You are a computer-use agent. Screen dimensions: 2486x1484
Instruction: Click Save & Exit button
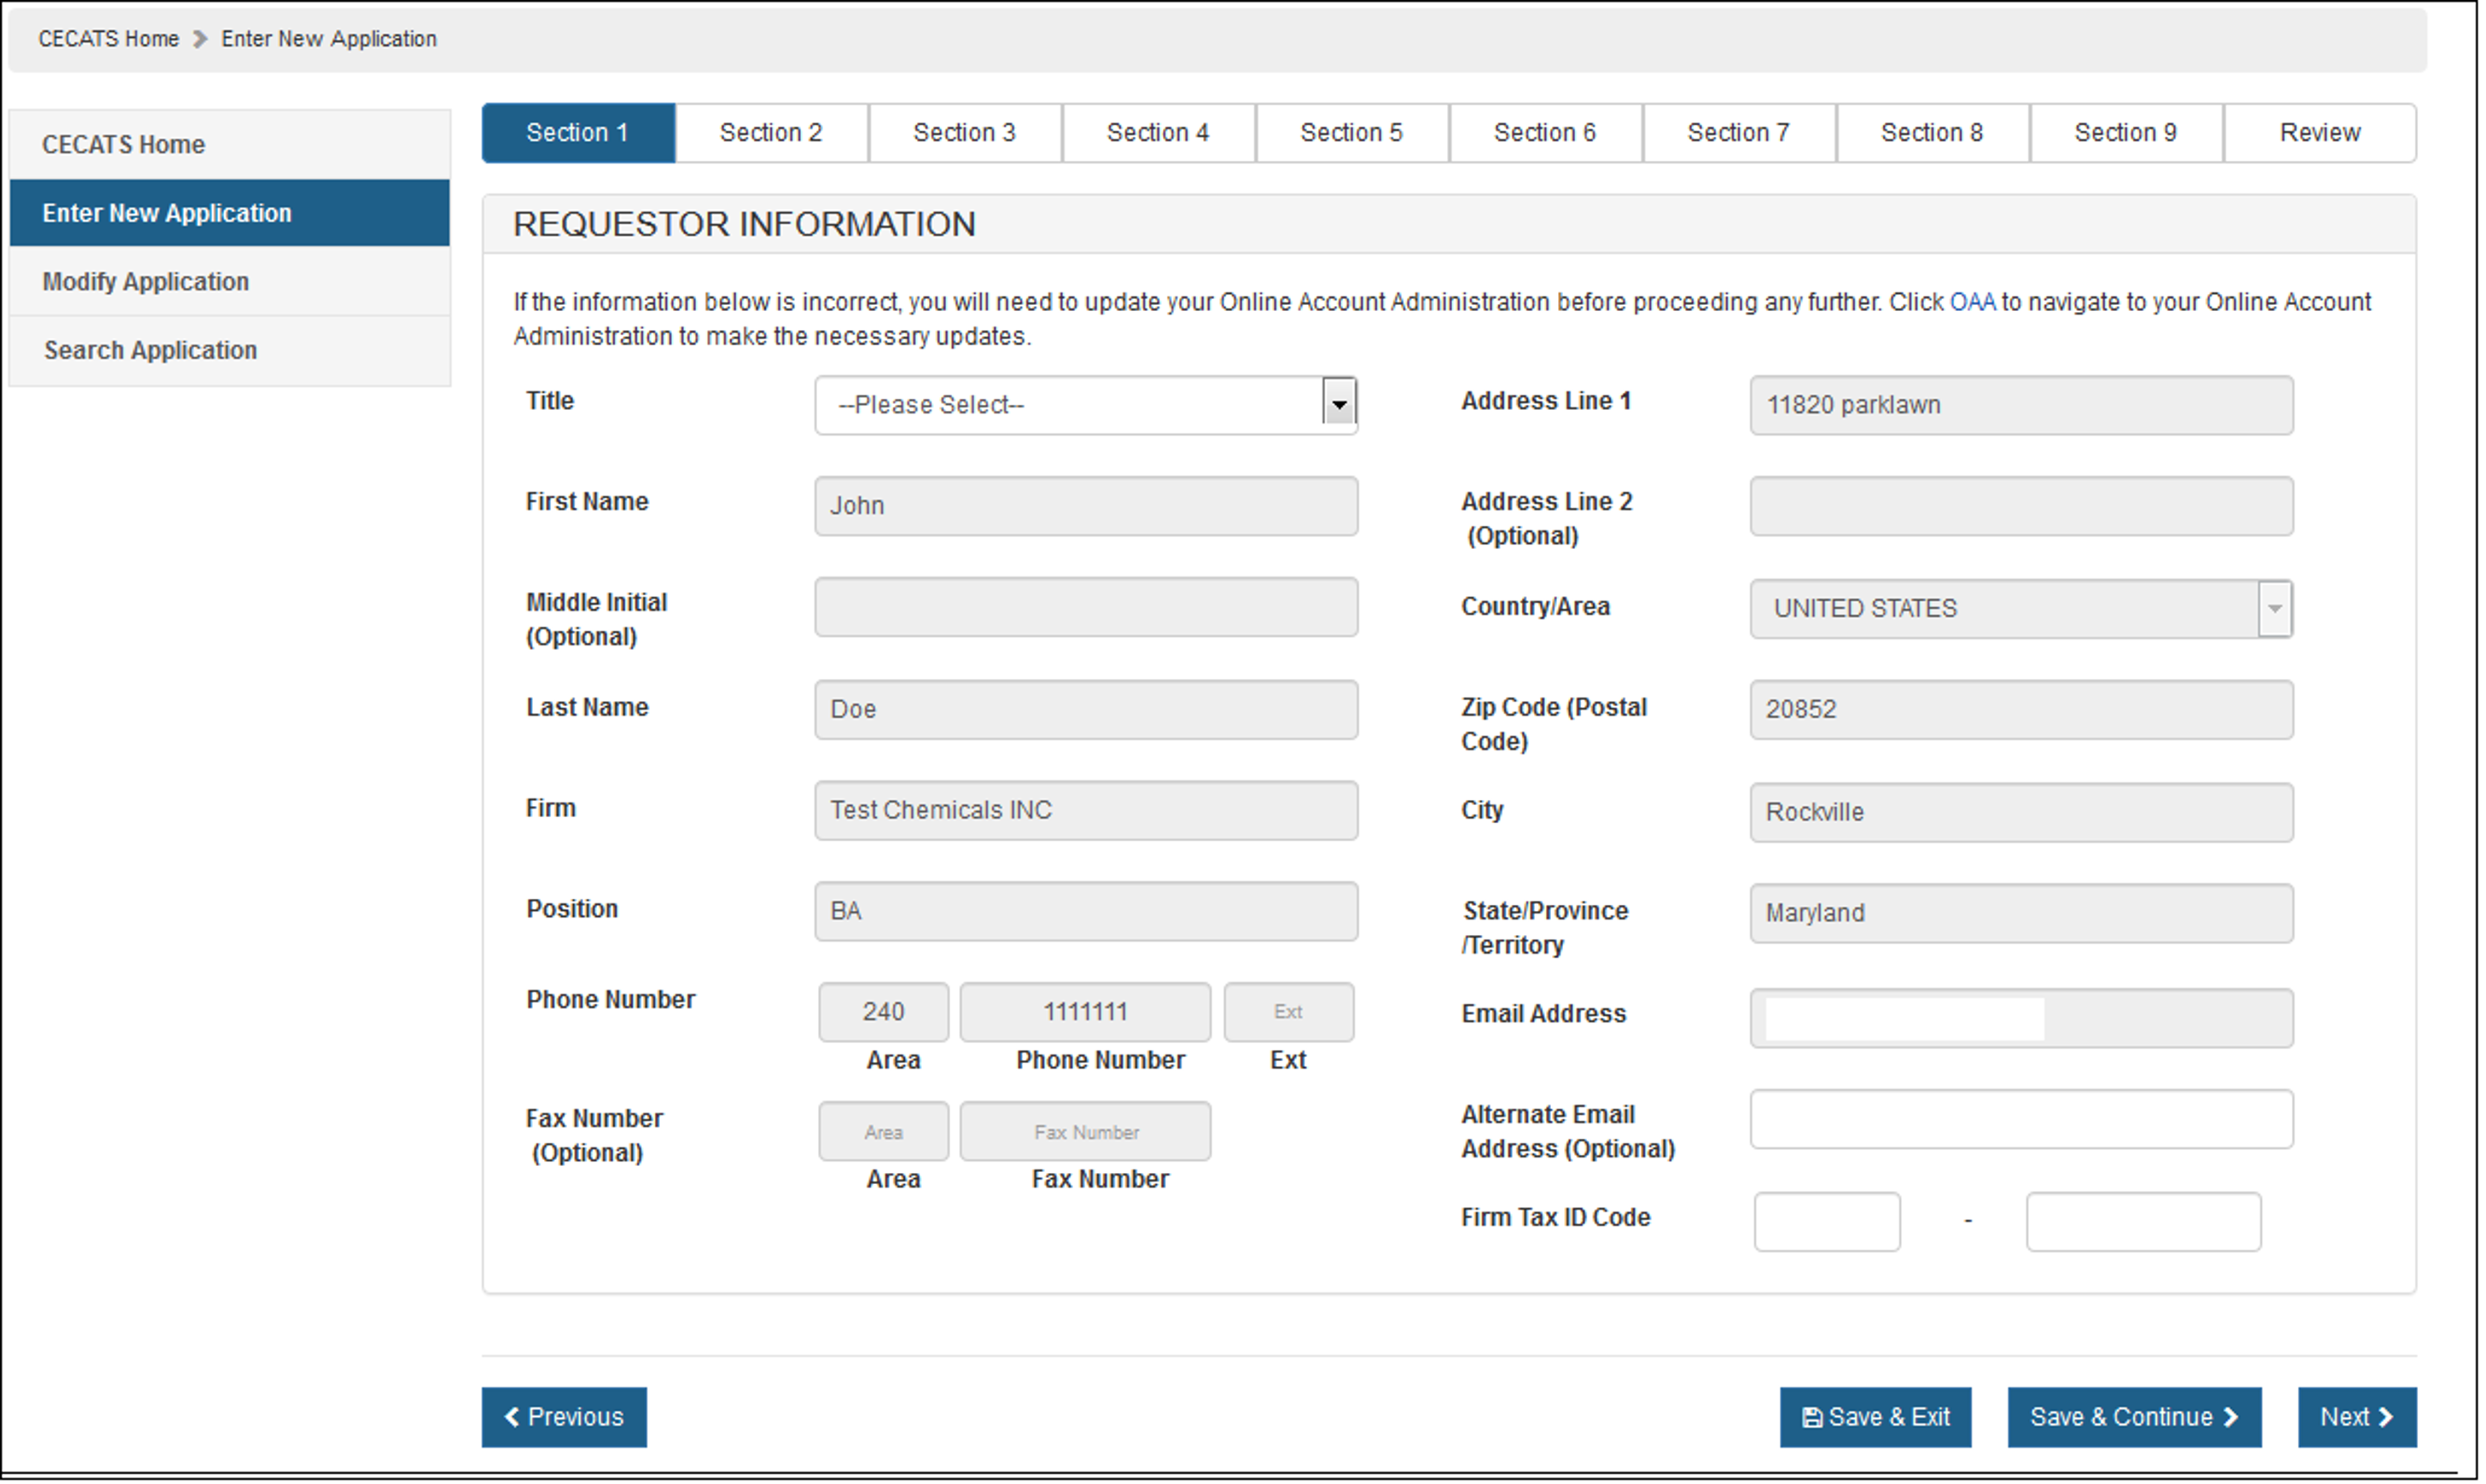tap(1876, 1418)
